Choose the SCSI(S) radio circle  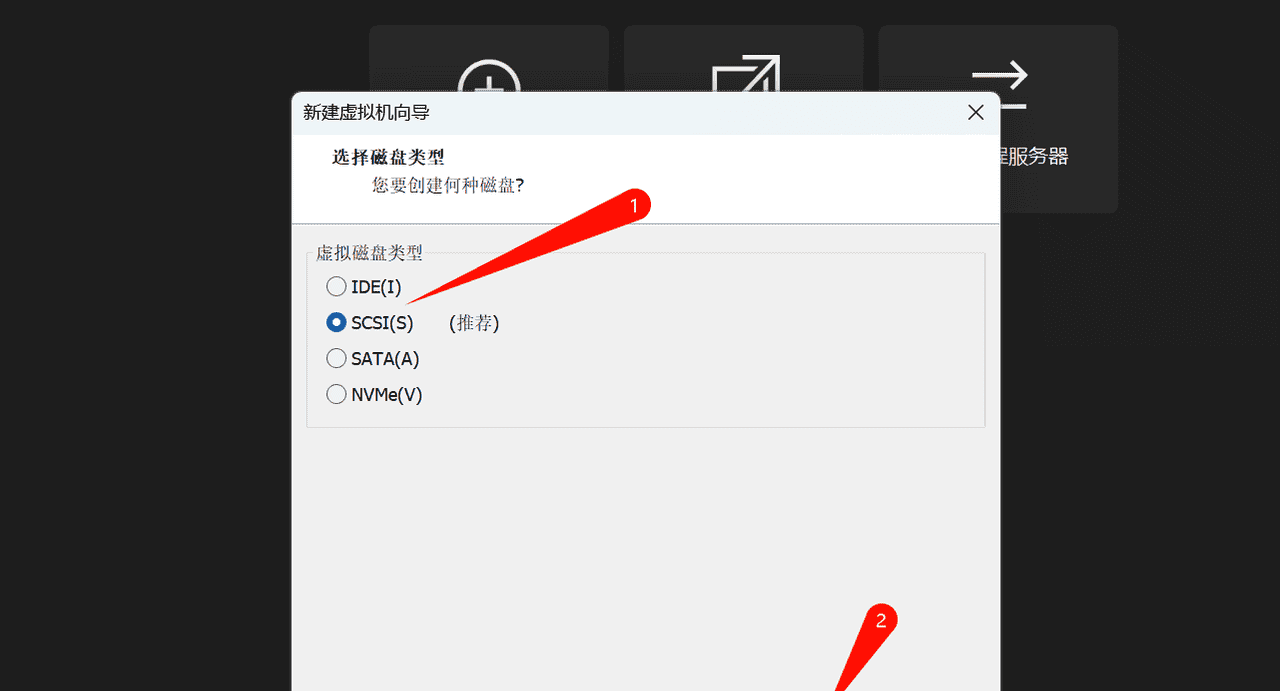tap(336, 323)
